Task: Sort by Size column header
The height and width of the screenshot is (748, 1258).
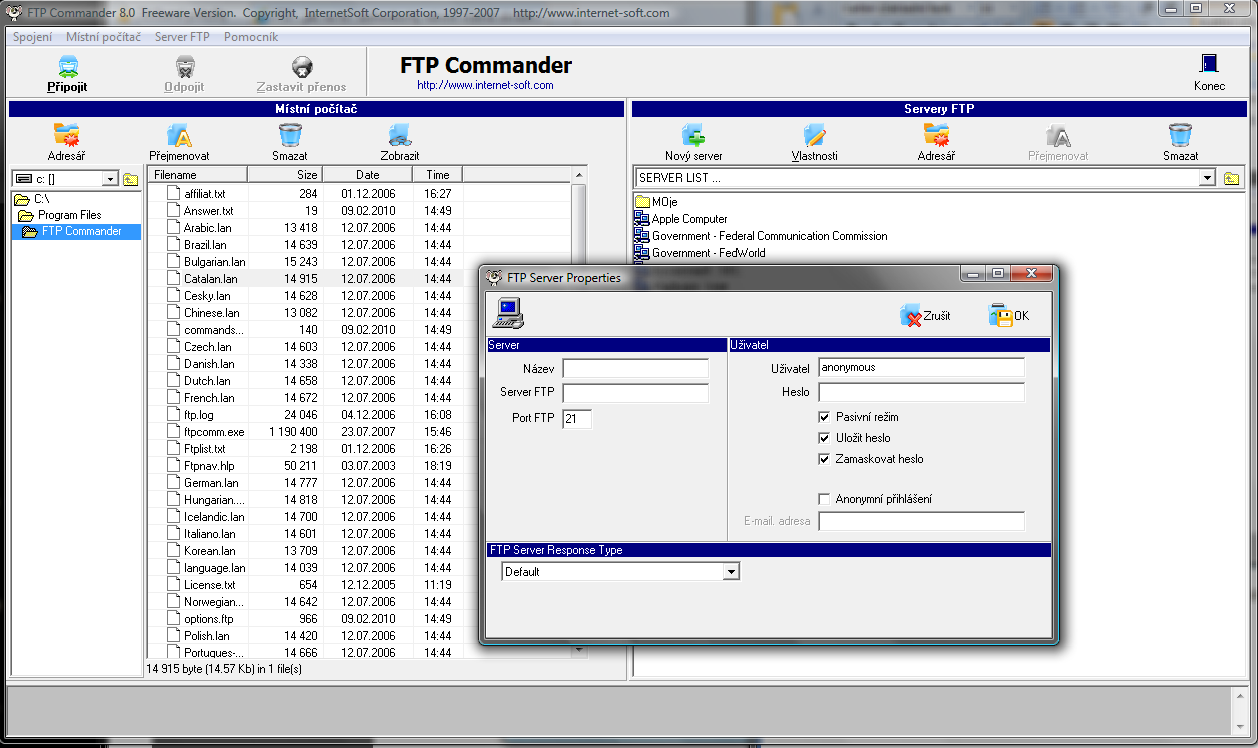Action: [285, 175]
